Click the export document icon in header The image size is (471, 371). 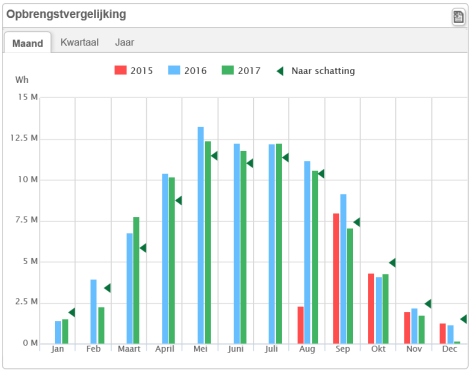(458, 17)
